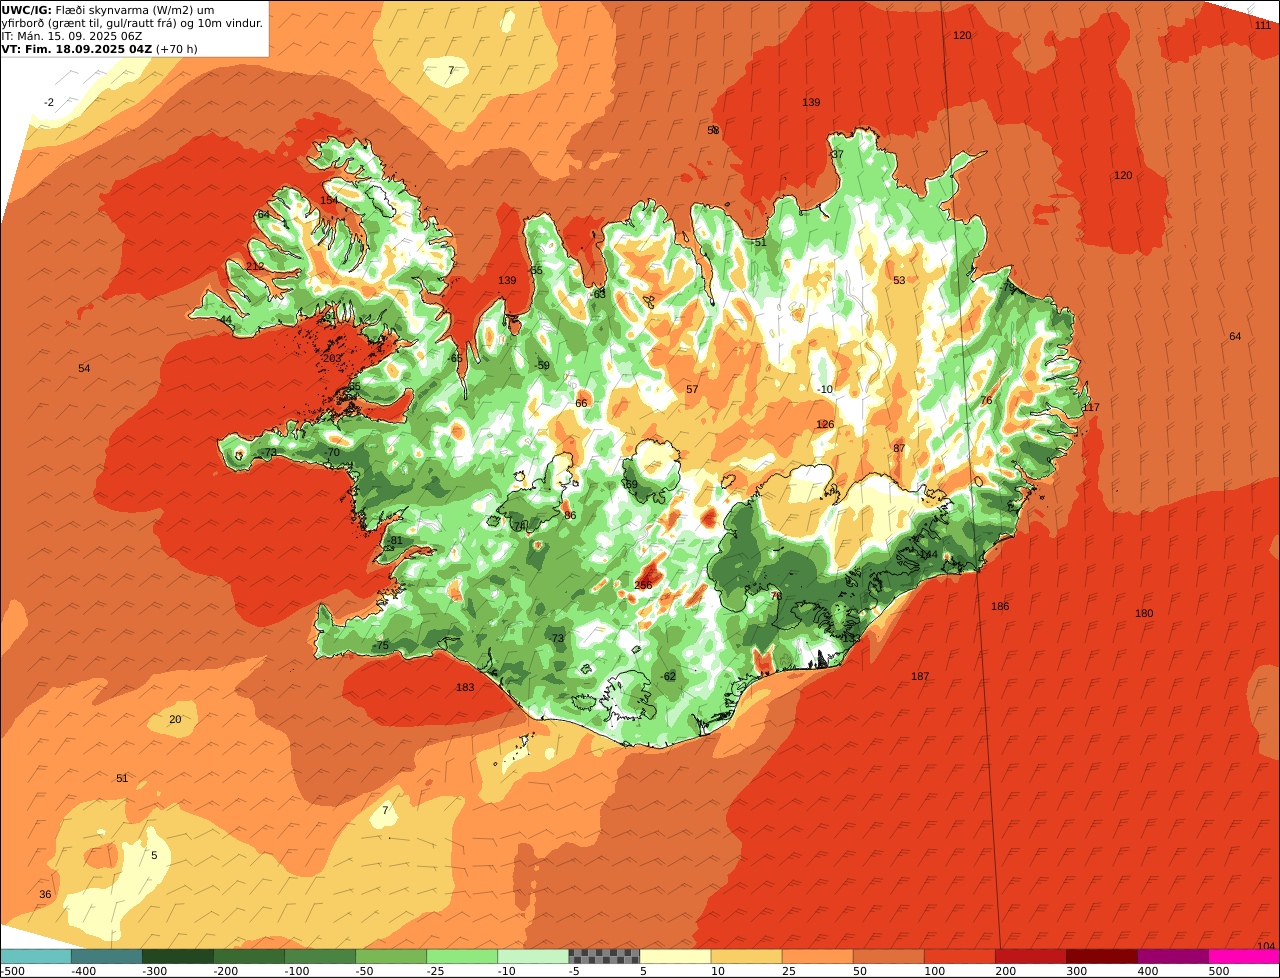Click the 256 value in south-central Iceland
Image resolution: width=1280 pixels, height=978 pixels.
pos(643,585)
